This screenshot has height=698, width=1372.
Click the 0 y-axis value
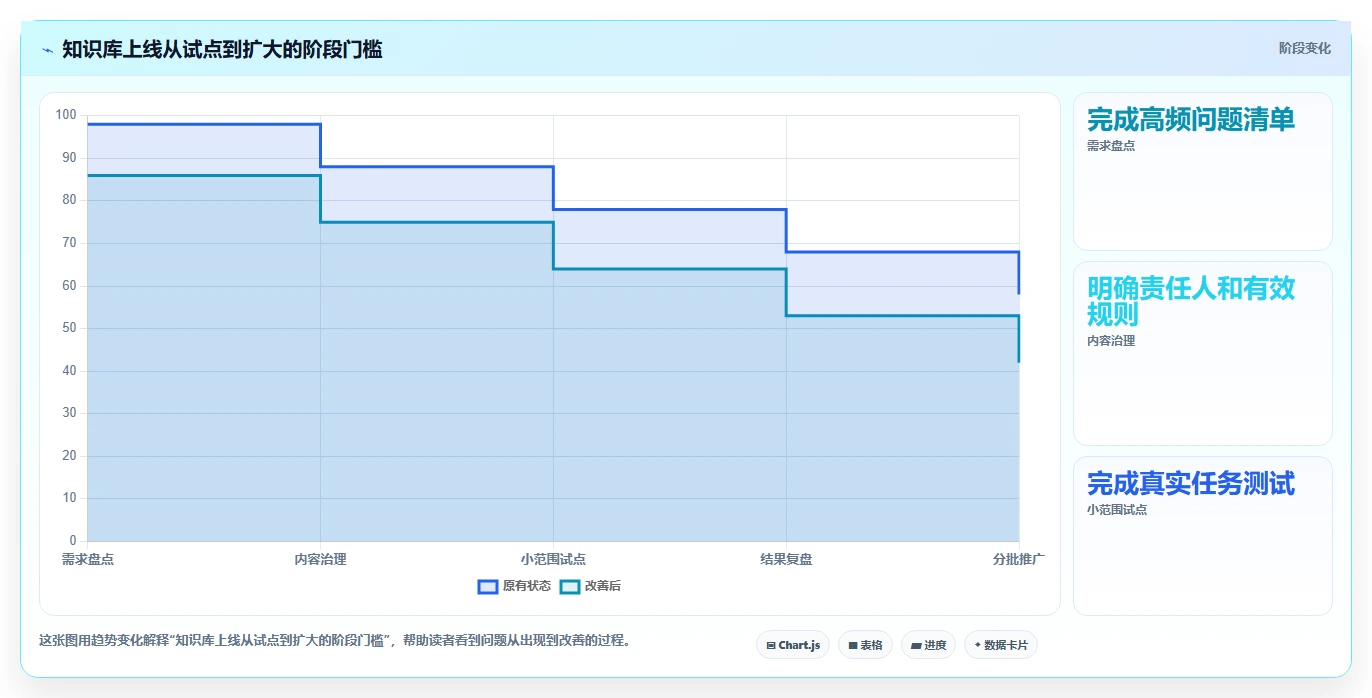point(73,541)
